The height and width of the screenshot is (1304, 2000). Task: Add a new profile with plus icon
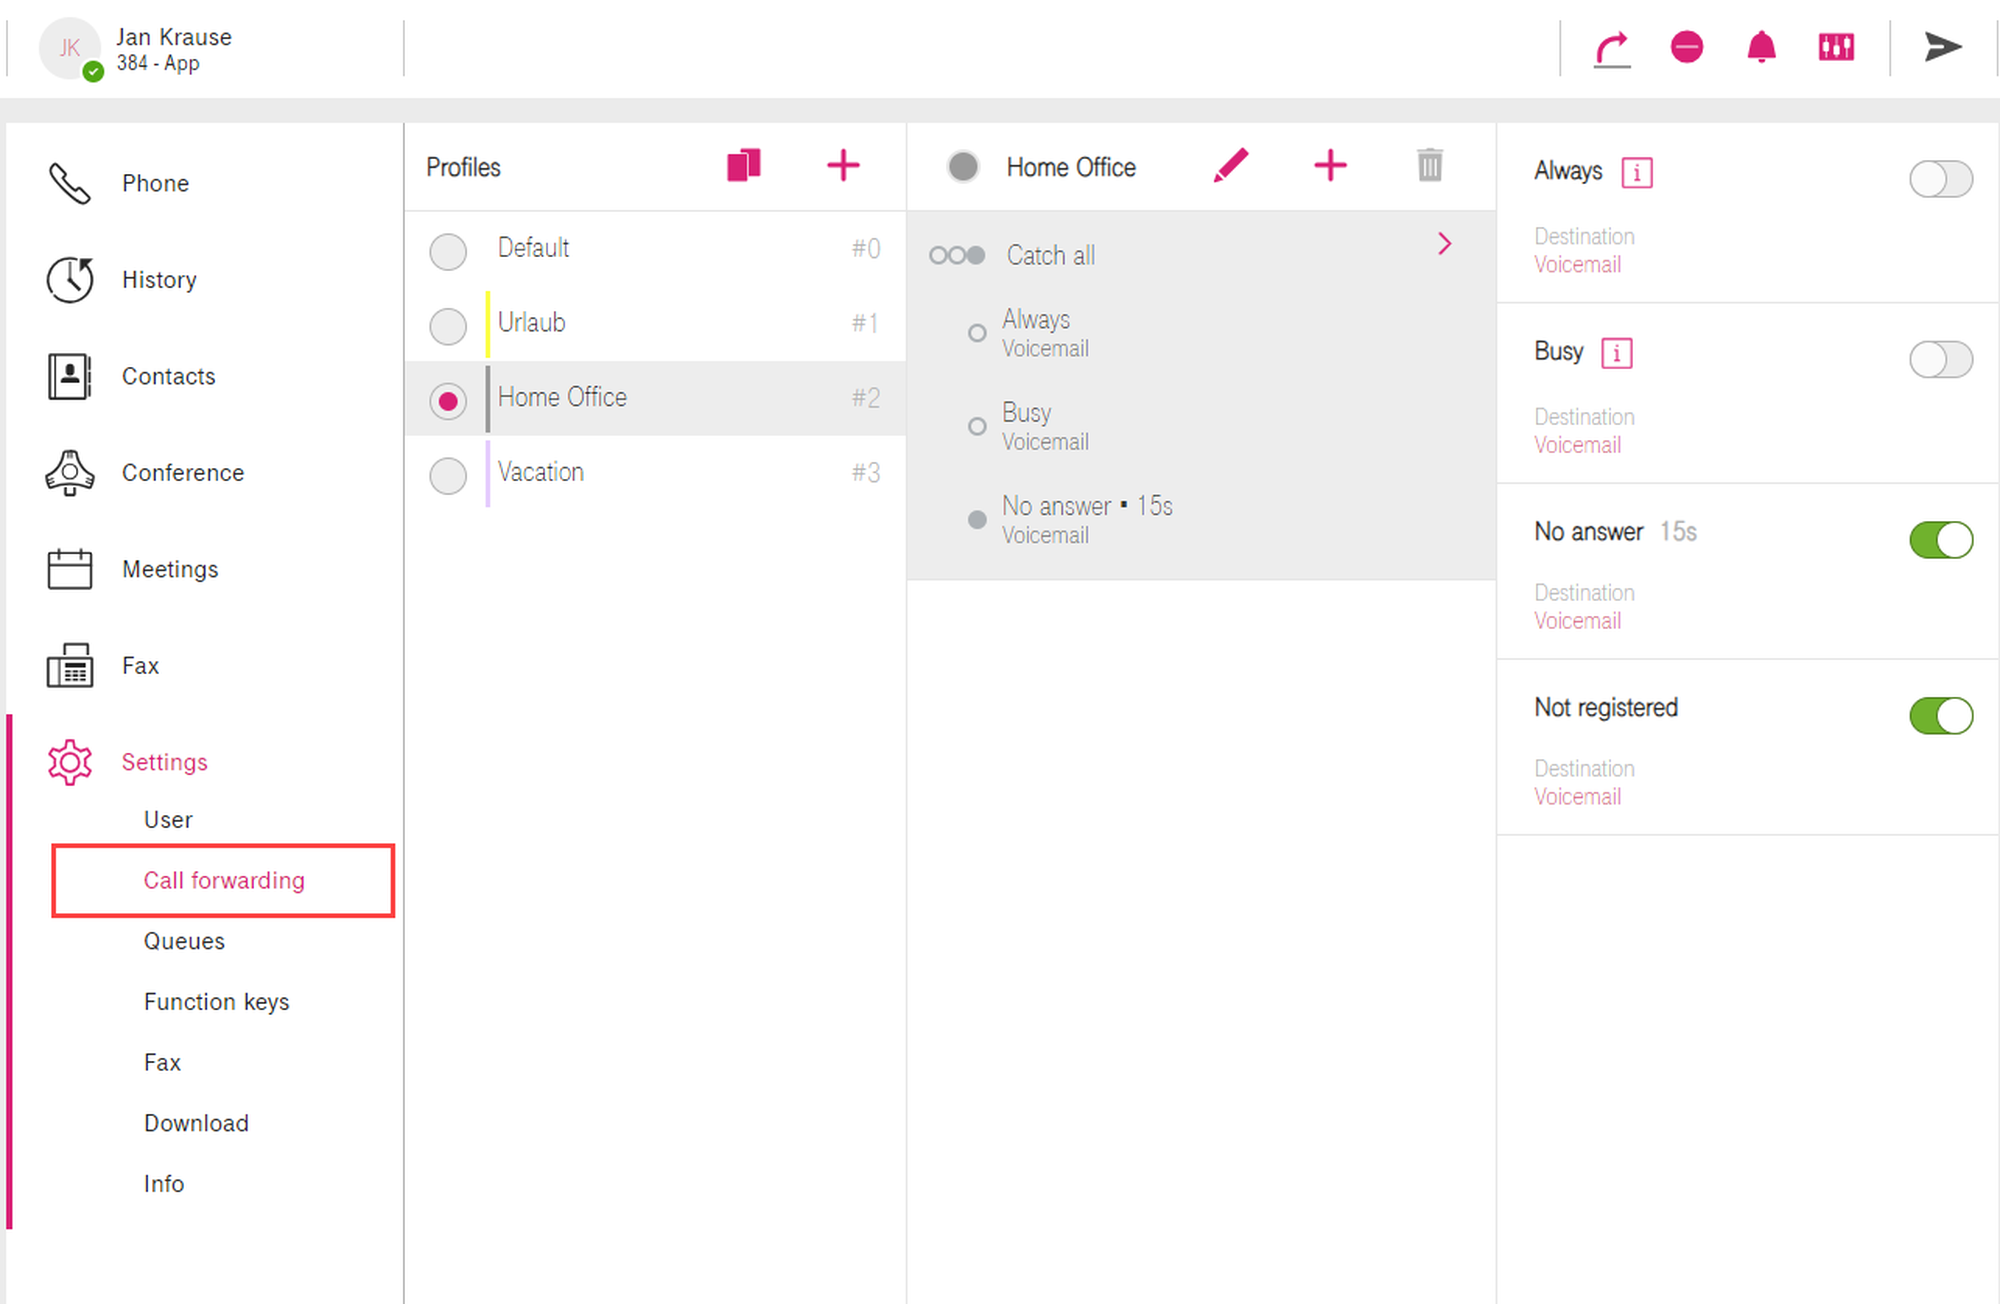(843, 165)
